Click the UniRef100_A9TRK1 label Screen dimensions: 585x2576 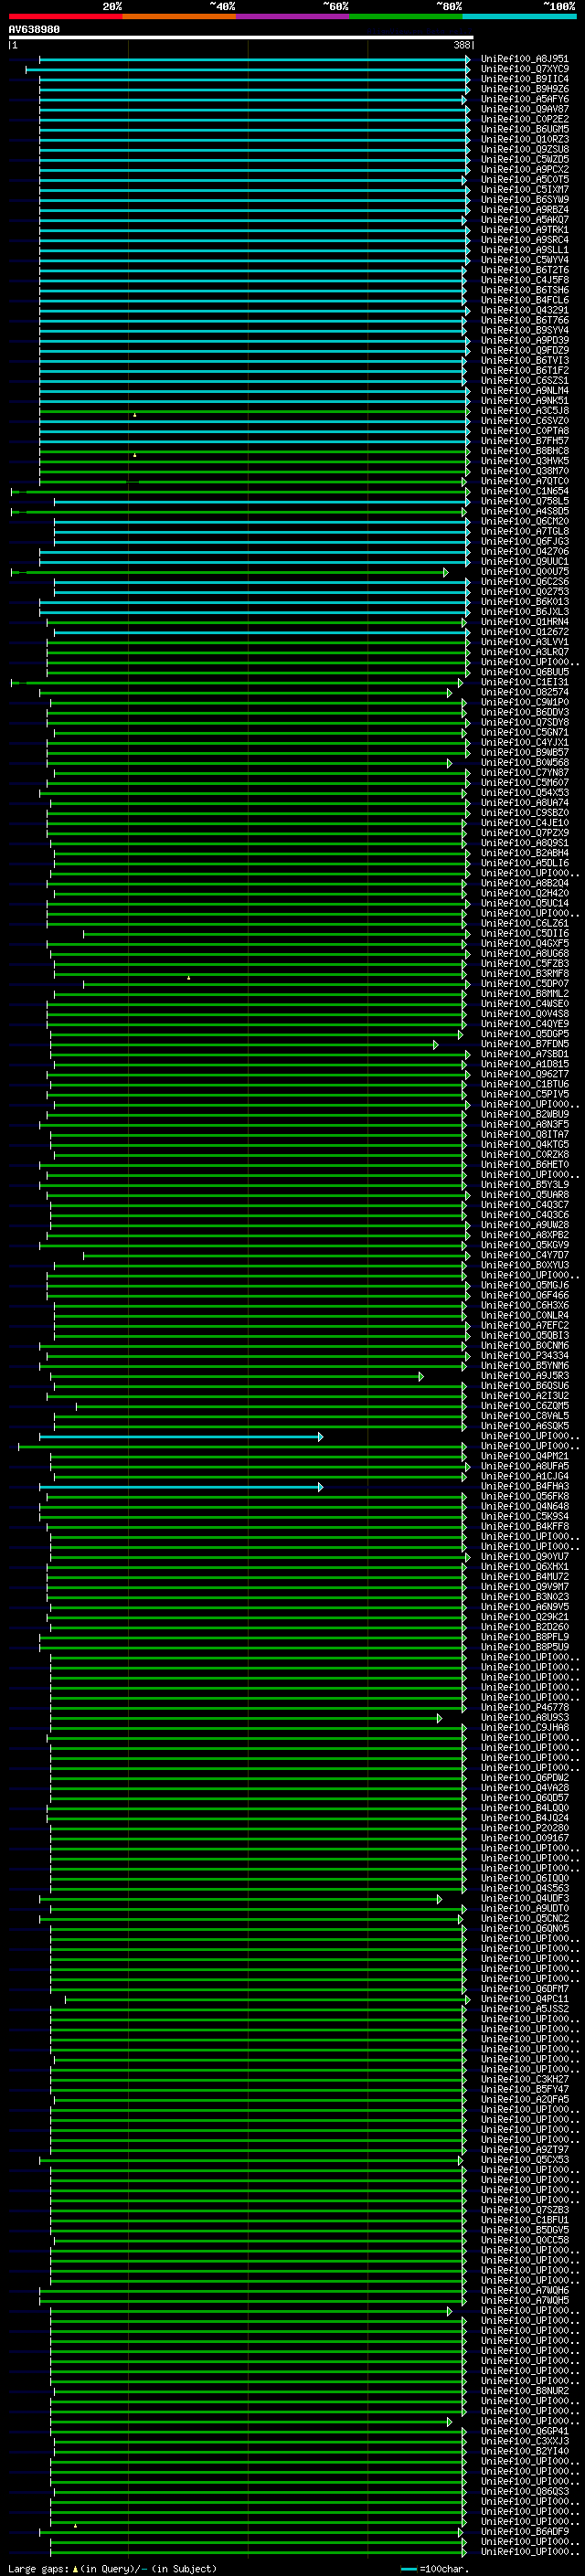[x=524, y=230]
